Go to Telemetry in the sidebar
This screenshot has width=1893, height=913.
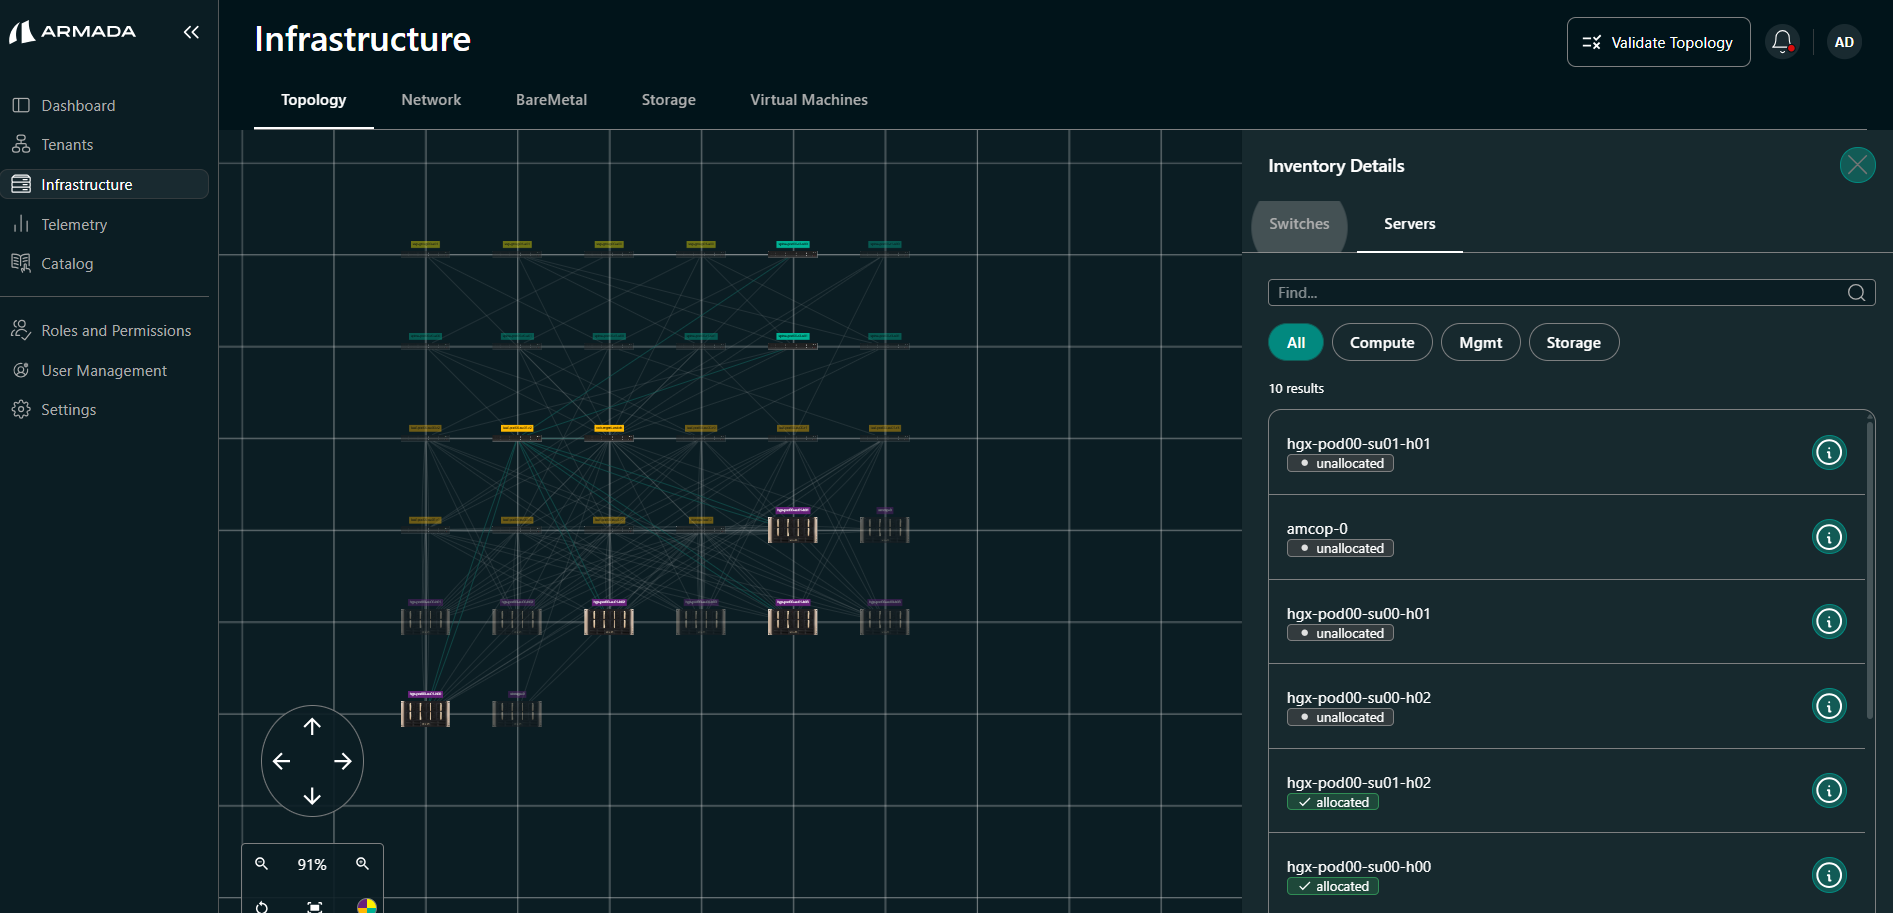pos(74,225)
